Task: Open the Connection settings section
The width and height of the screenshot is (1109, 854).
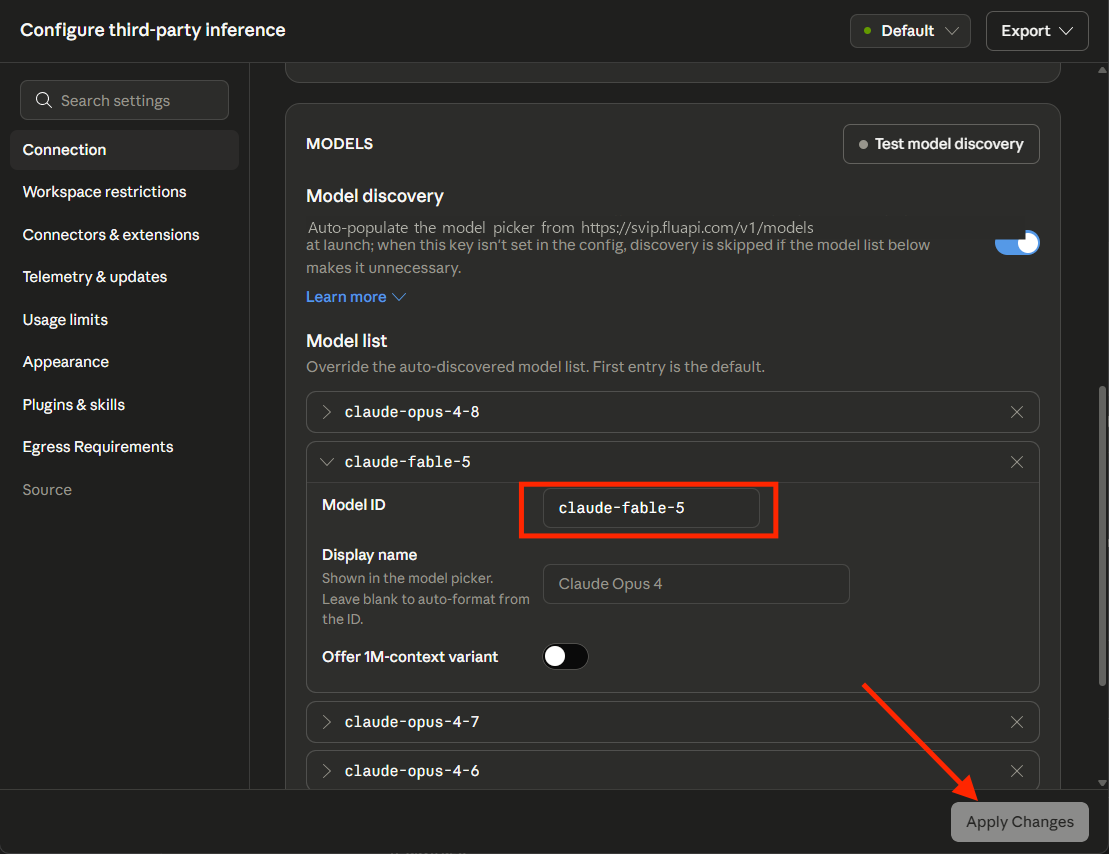Action: click(x=124, y=150)
